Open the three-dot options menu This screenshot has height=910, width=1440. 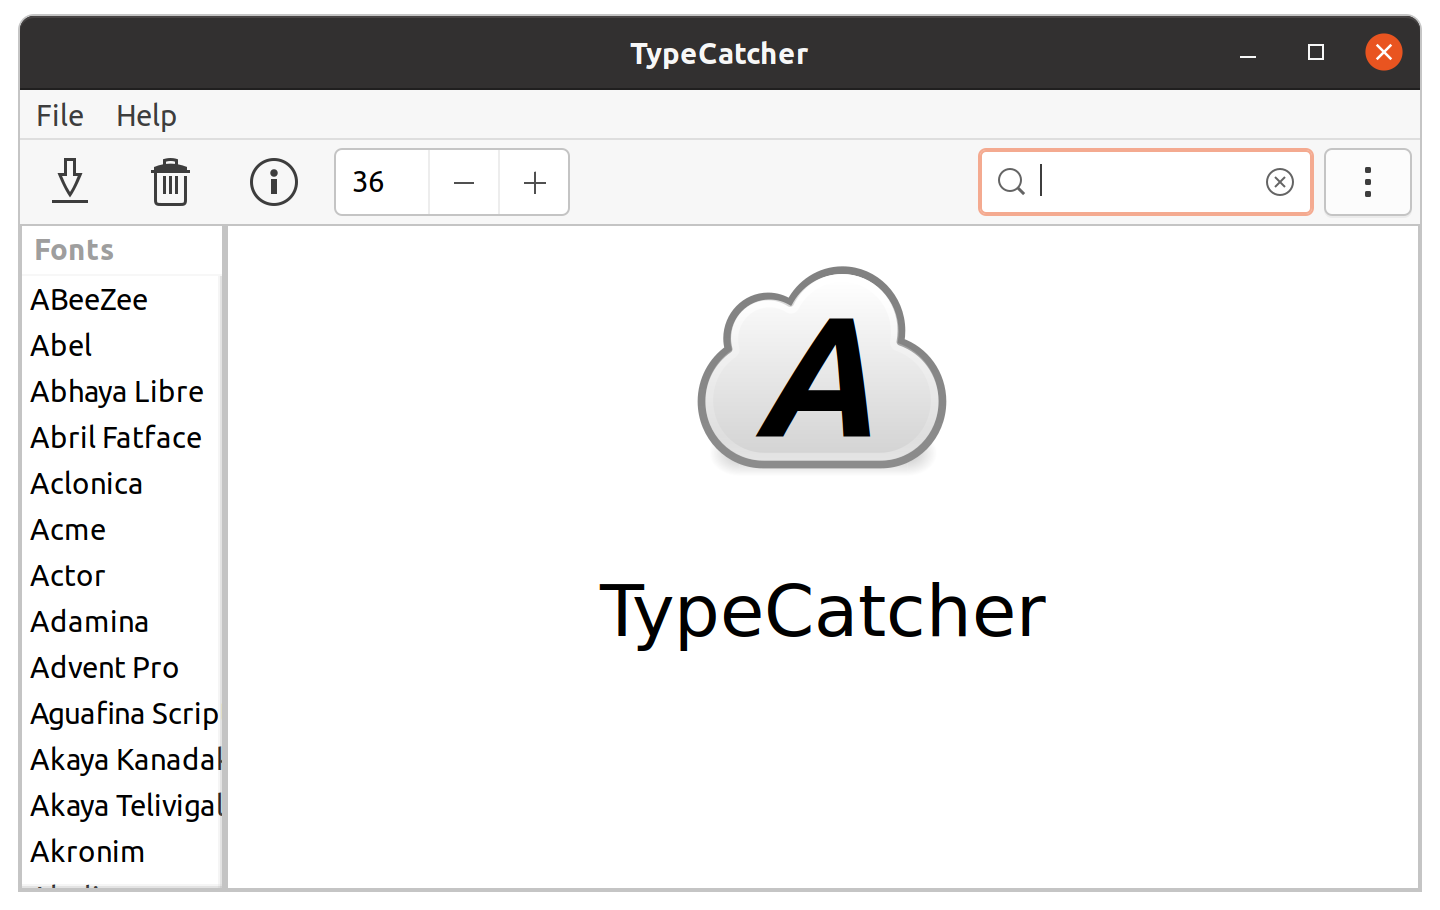pos(1368,182)
